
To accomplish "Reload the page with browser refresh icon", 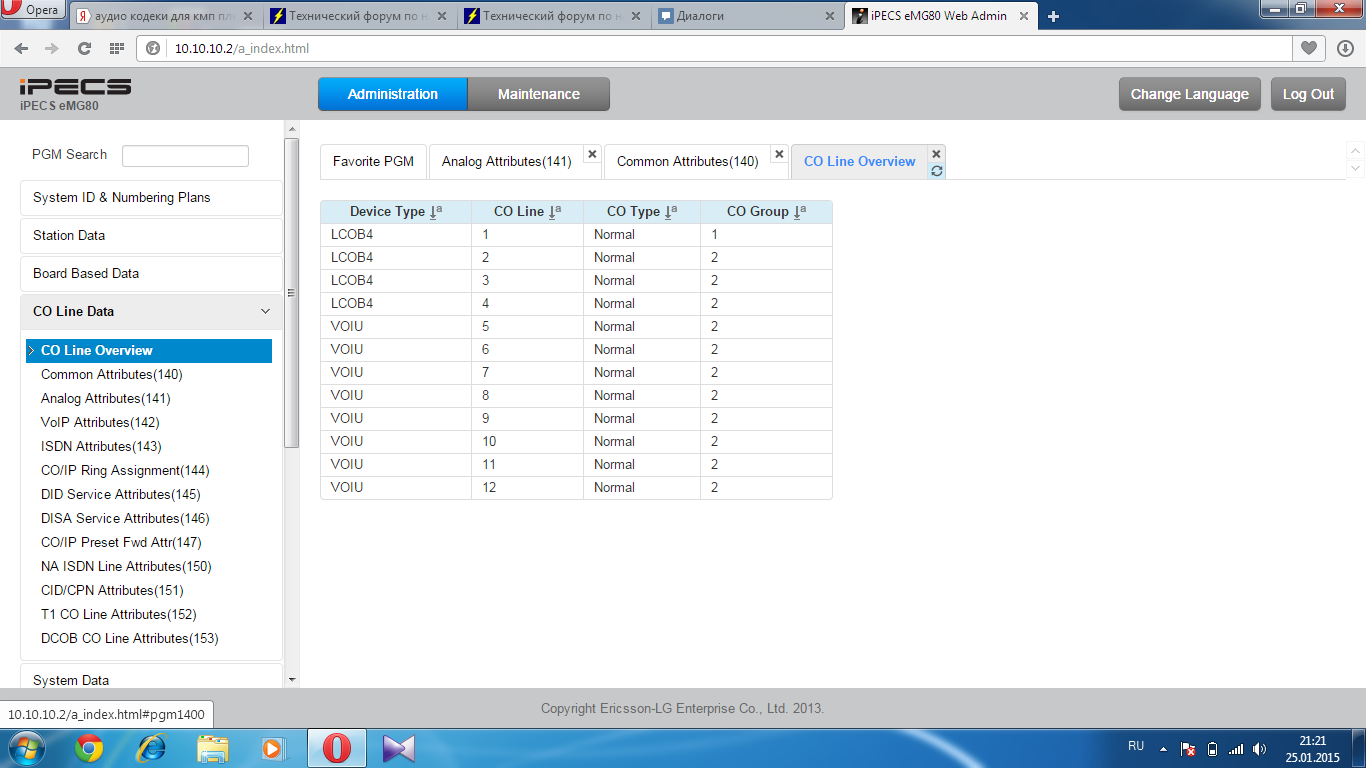I will [x=85, y=48].
